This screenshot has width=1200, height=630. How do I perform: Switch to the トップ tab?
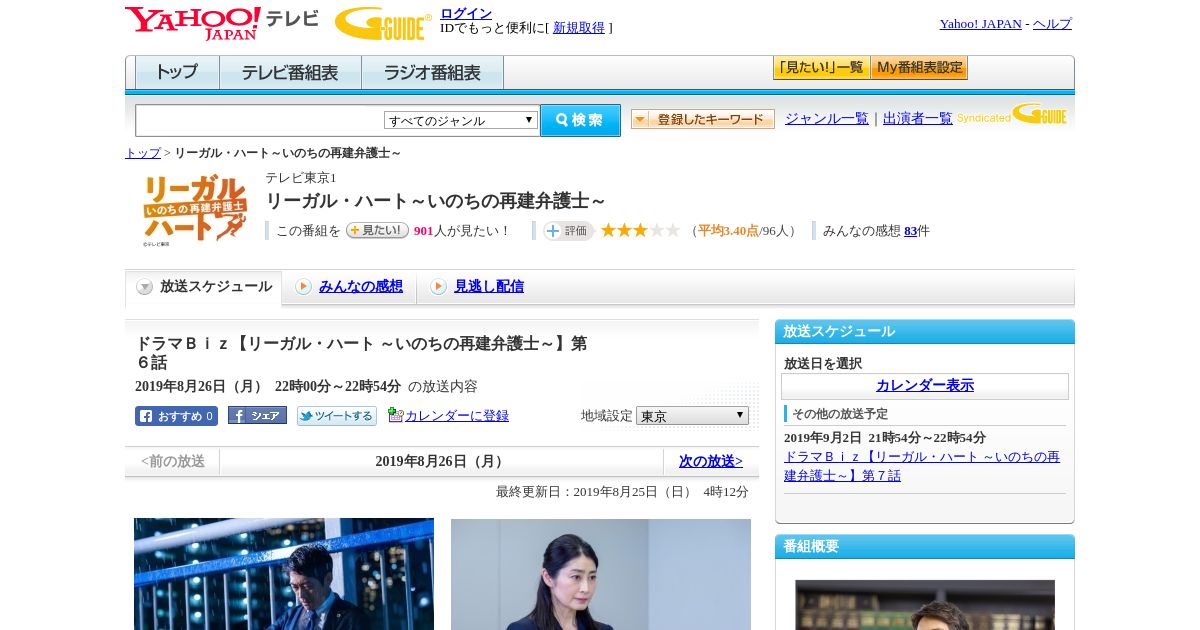click(177, 72)
